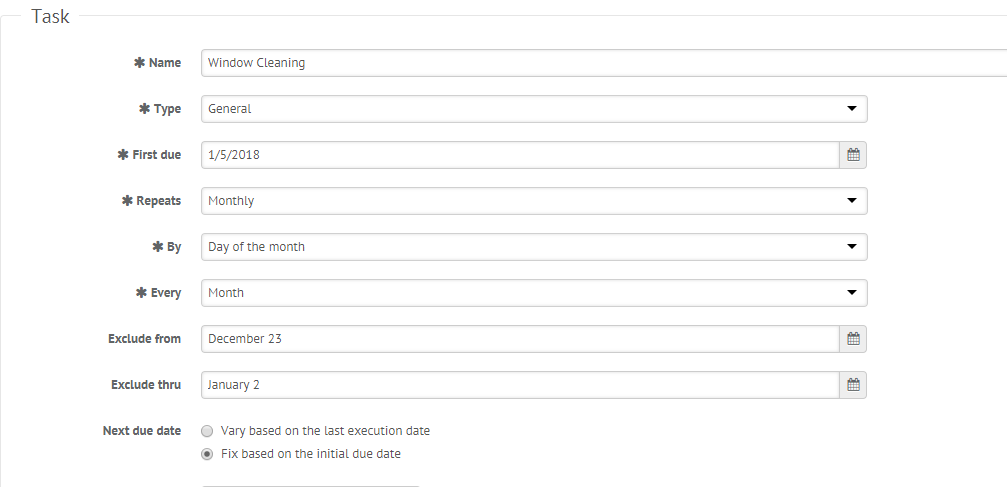Image resolution: width=1007 pixels, height=487 pixels.
Task: Click the Next due date label
Action: coord(141,431)
